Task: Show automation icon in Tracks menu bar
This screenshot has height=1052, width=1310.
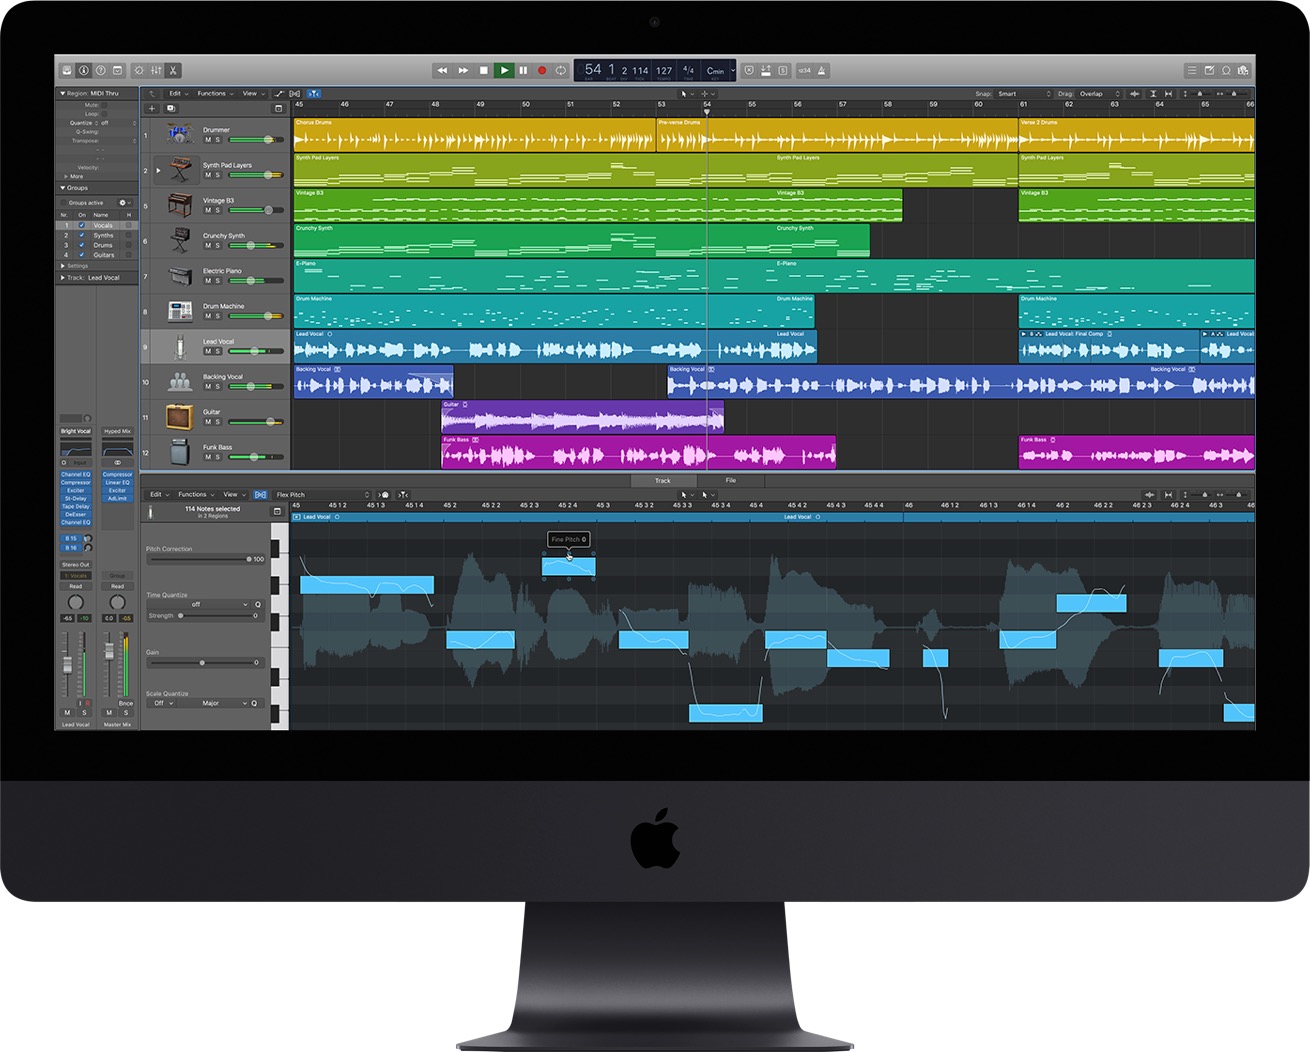Action: pos(280,94)
